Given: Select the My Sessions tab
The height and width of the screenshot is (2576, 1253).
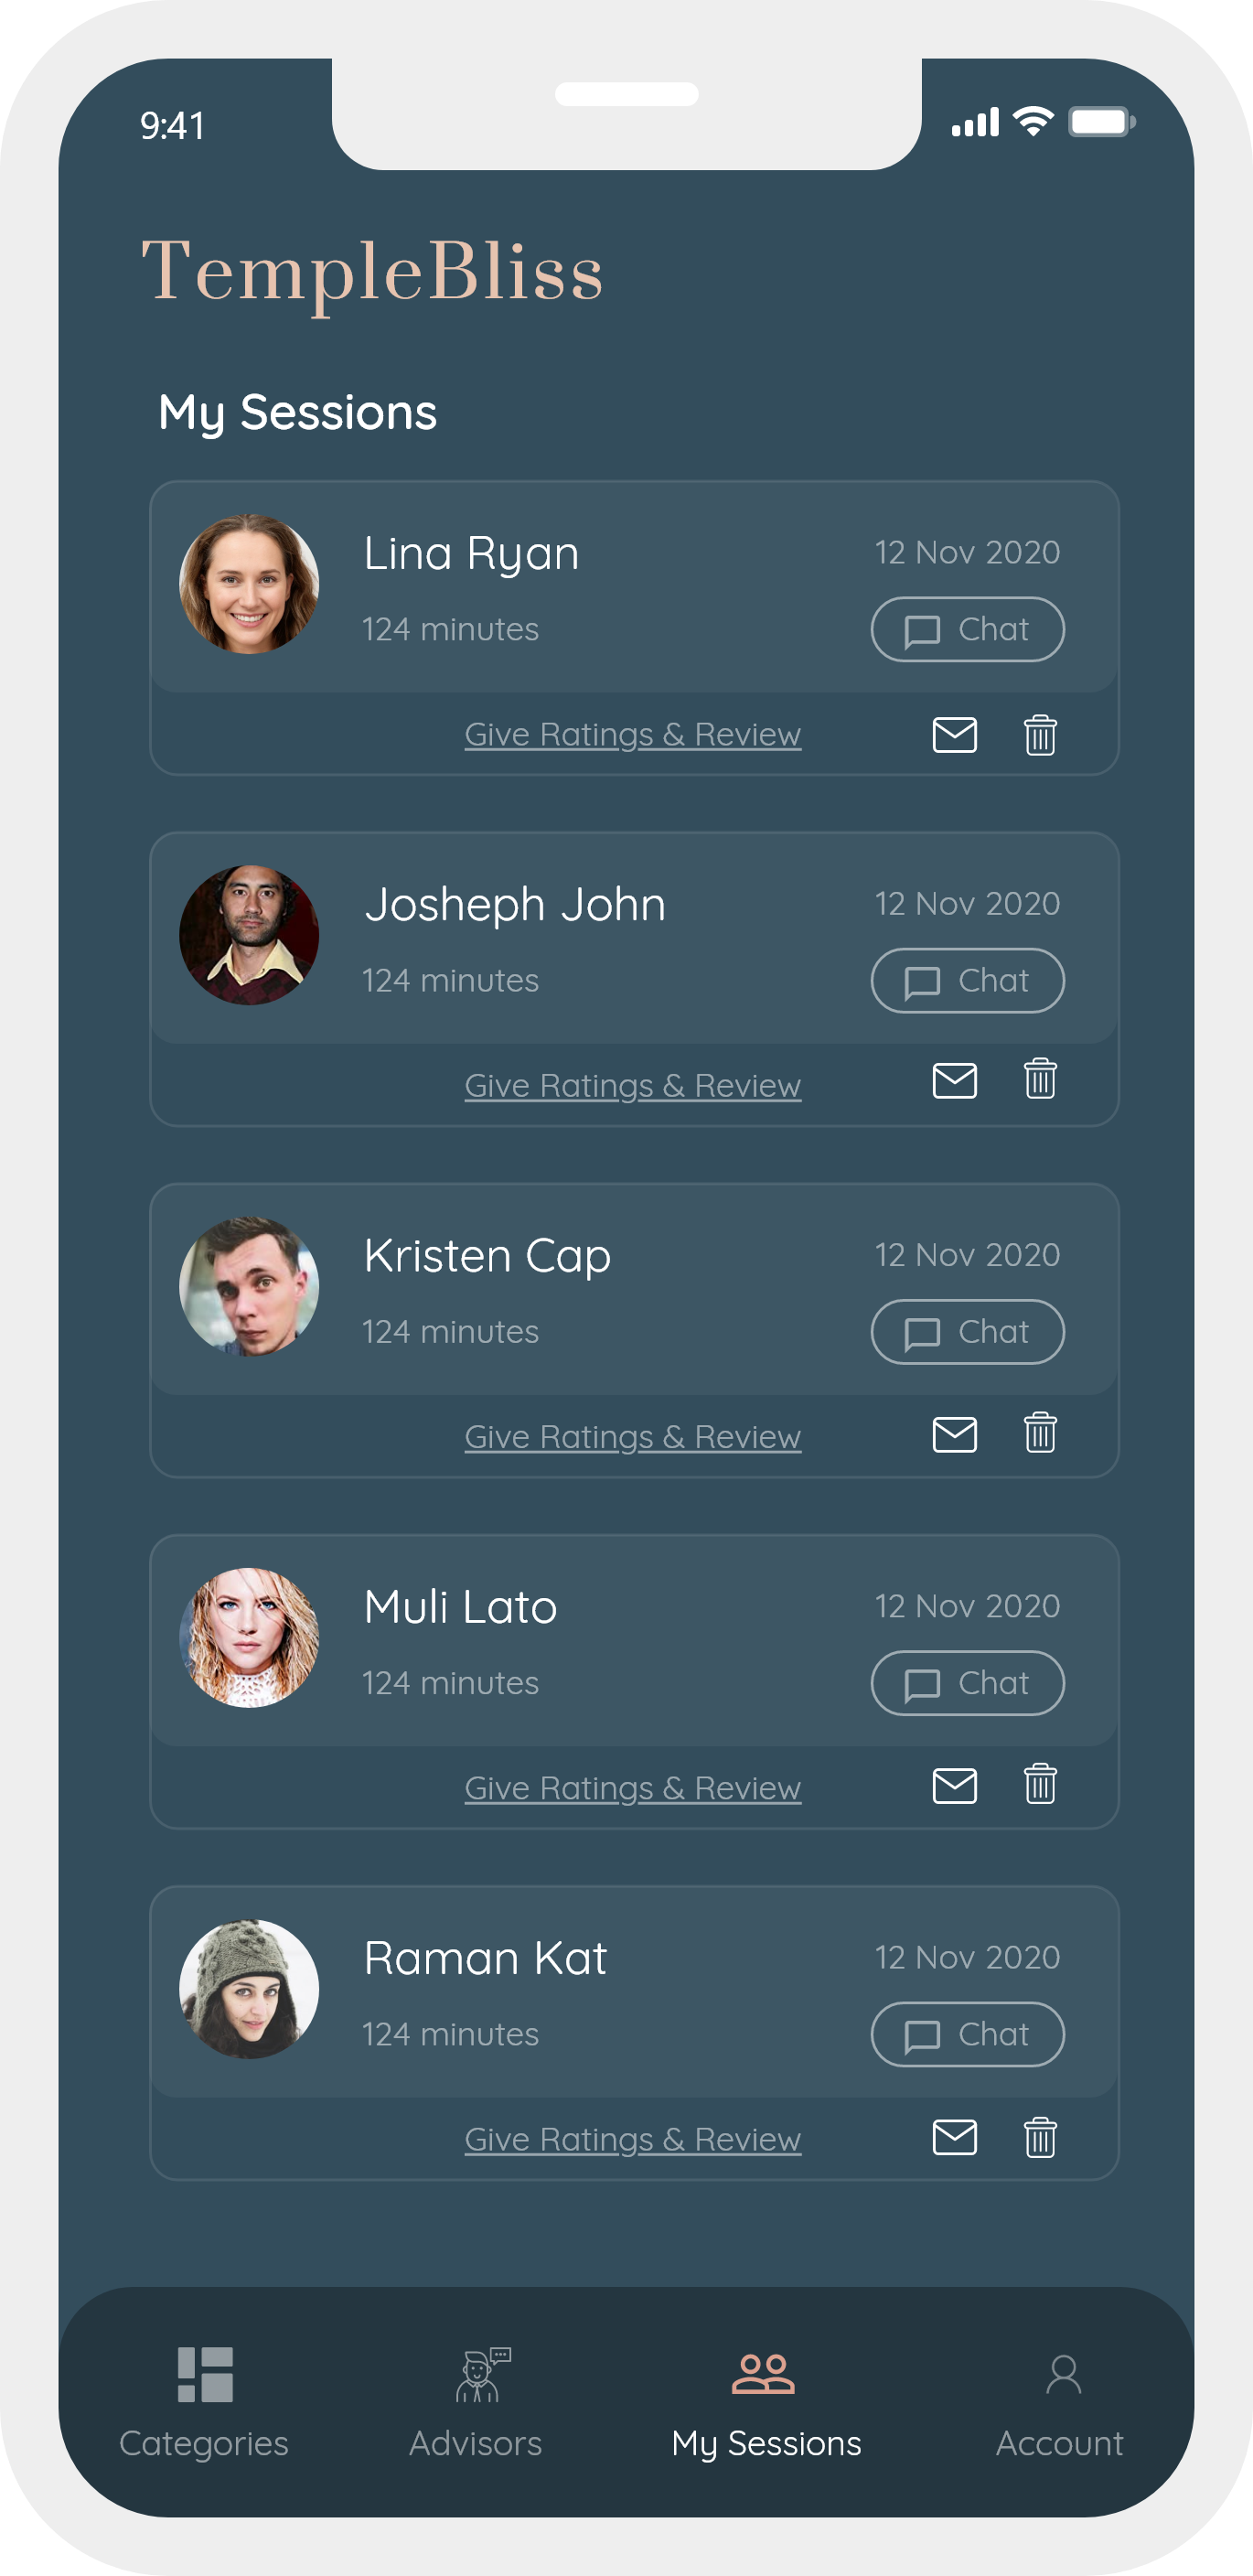Looking at the screenshot, I should (x=766, y=2401).
